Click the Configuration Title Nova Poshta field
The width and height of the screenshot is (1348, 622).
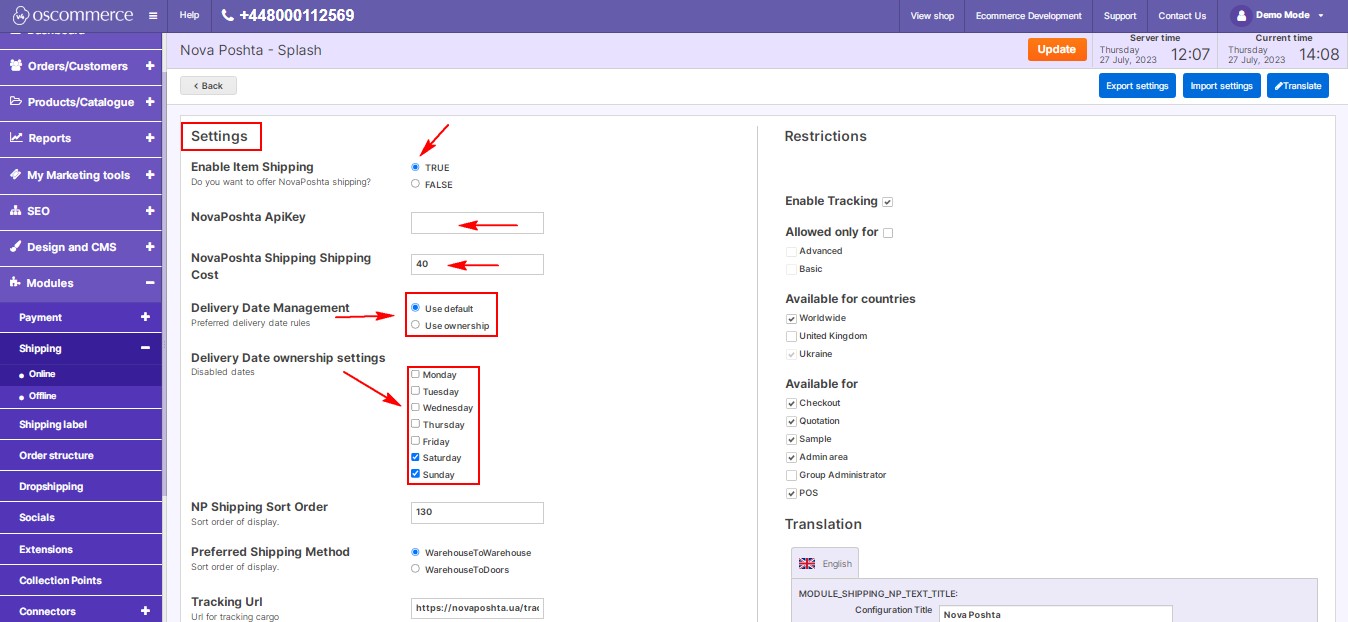[x=1055, y=613]
